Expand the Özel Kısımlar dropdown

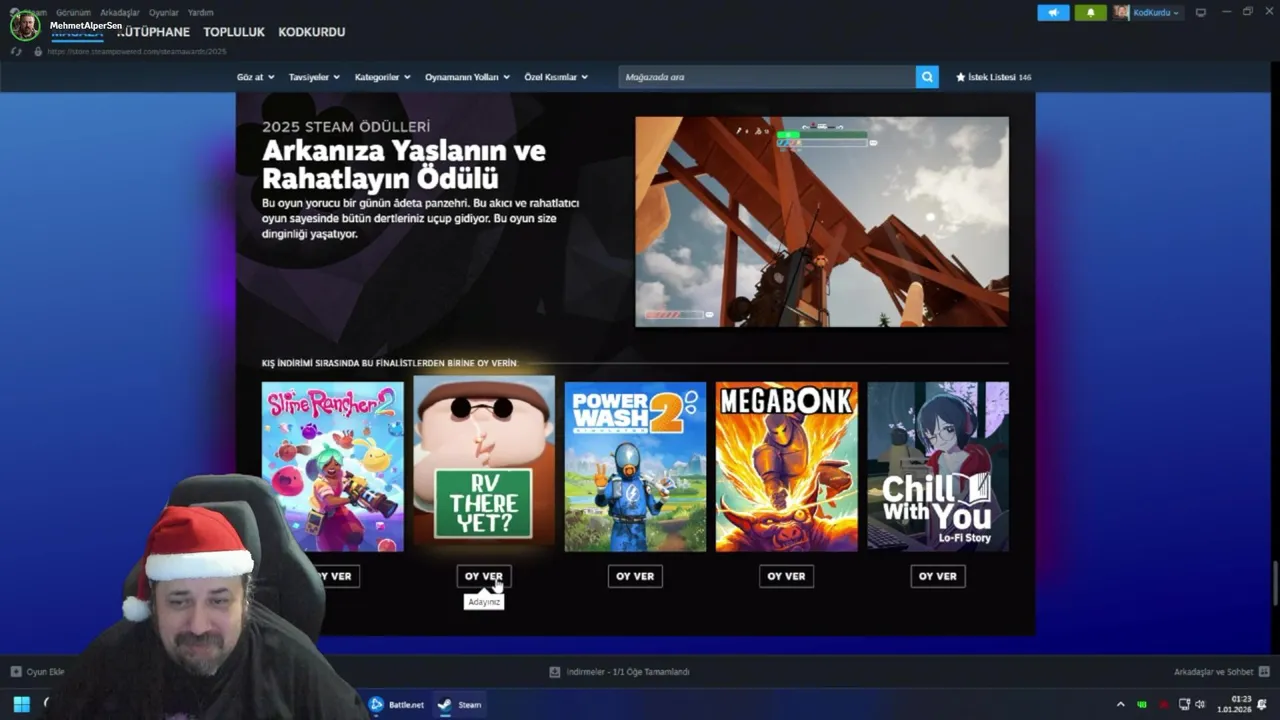tap(556, 77)
